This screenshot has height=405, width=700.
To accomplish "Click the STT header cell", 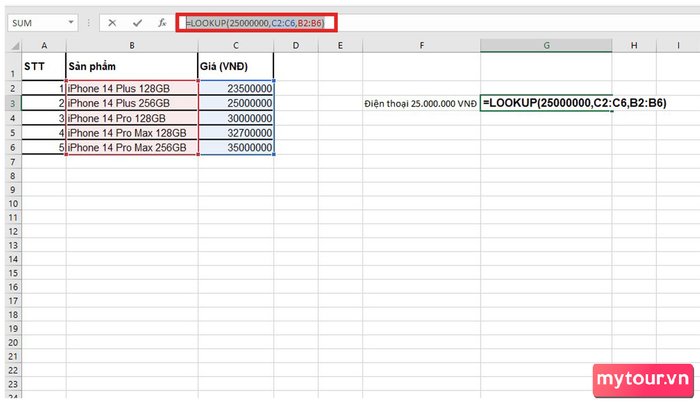I will click(44, 67).
